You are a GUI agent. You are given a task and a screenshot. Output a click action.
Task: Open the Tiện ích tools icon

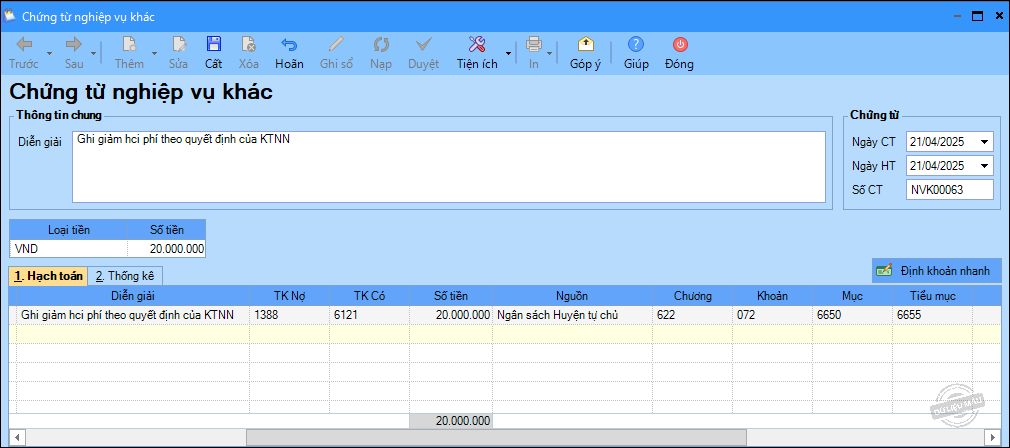[477, 44]
